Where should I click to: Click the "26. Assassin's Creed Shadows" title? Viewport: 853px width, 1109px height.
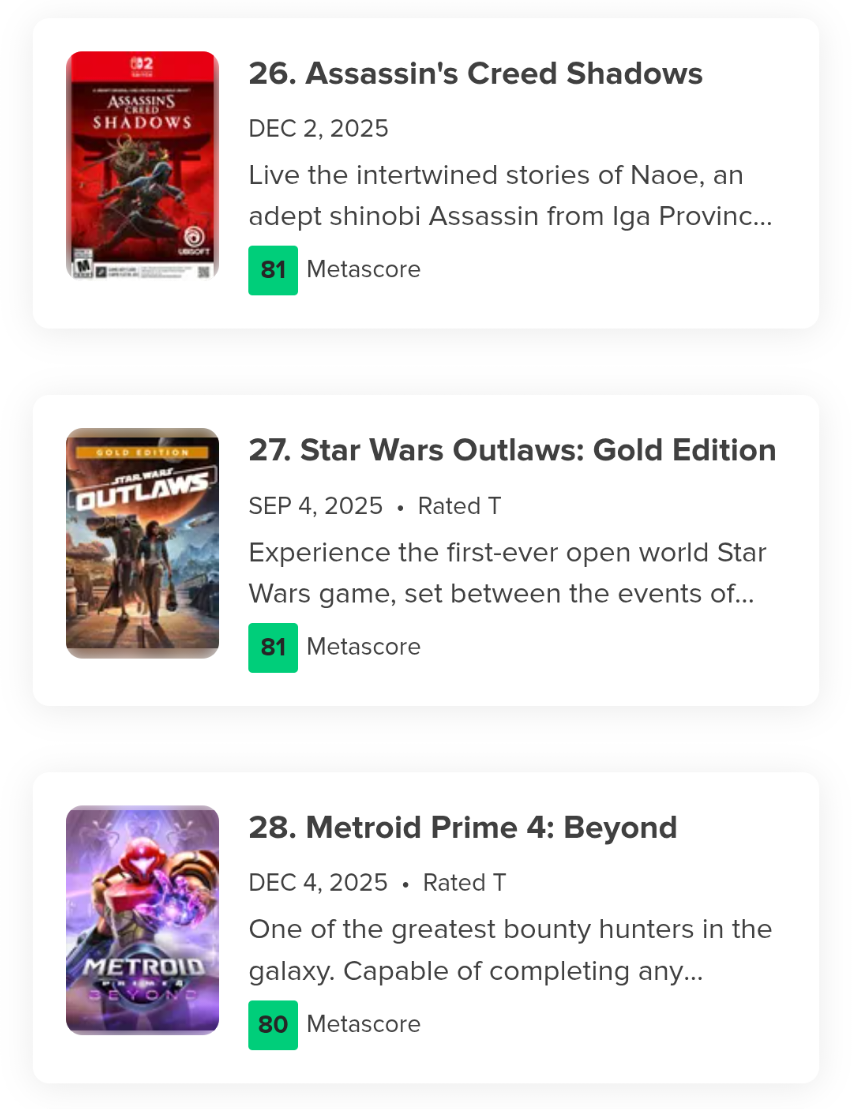coord(475,73)
